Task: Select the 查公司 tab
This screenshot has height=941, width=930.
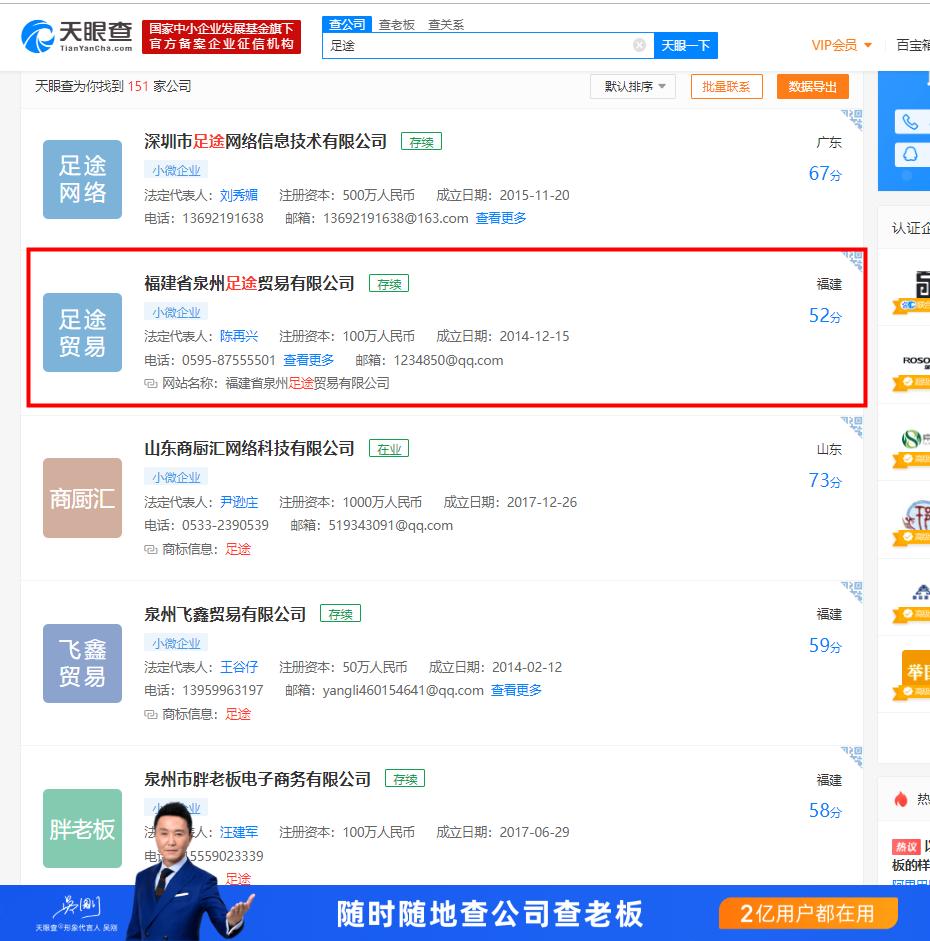Action: point(346,24)
